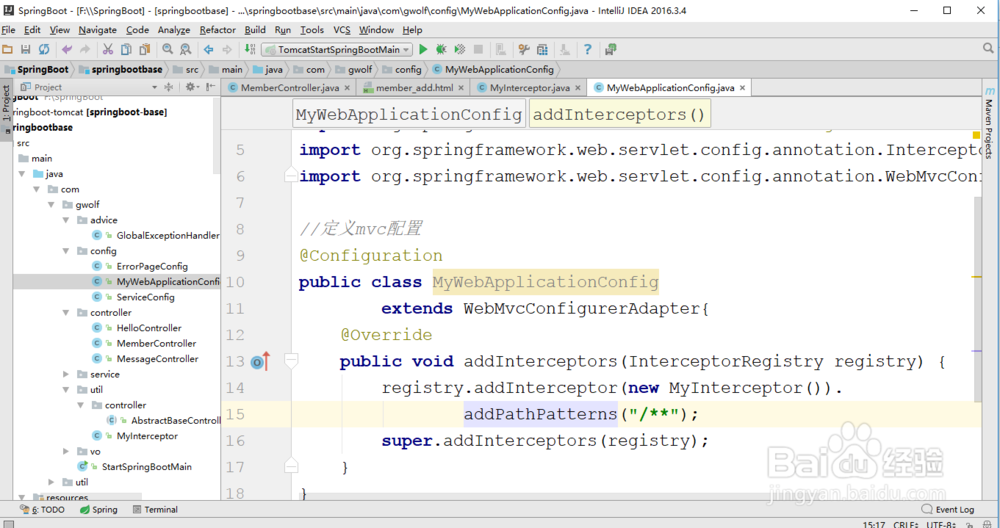Click the Search Everywhere magnifier at top right

pos(988,48)
